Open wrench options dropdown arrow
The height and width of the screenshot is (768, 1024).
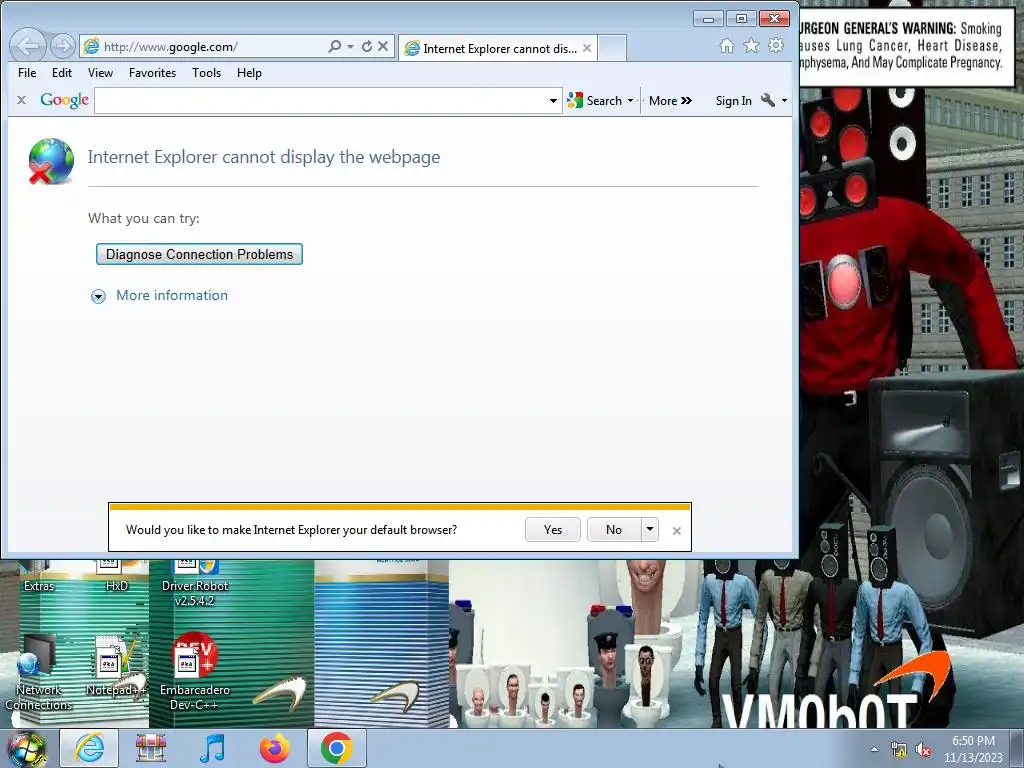[784, 101]
